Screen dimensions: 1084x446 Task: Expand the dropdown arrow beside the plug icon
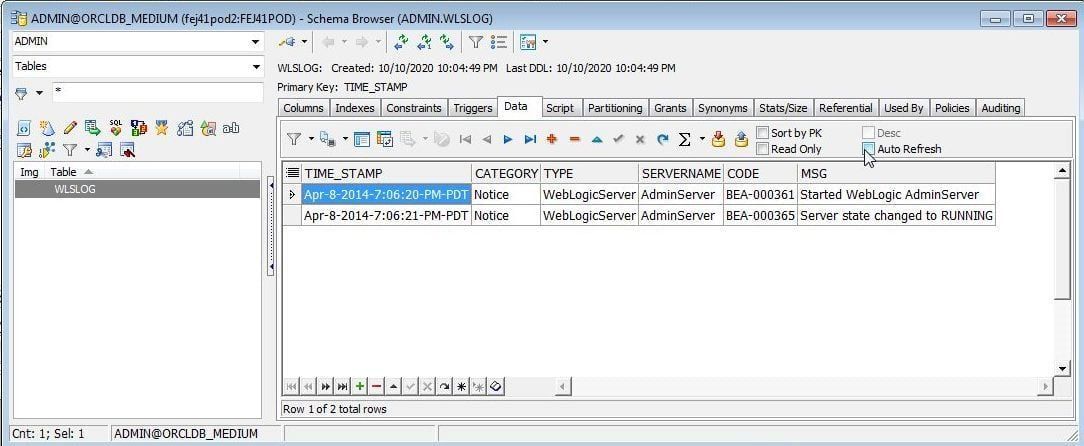304,42
